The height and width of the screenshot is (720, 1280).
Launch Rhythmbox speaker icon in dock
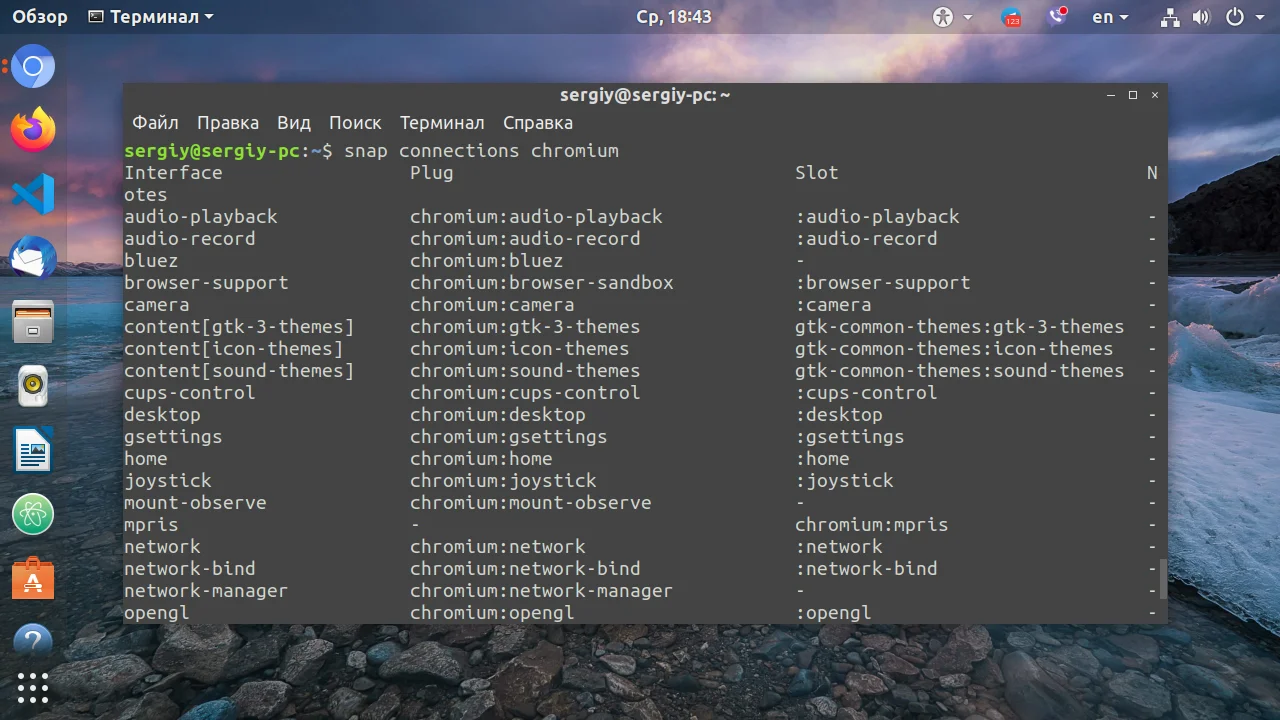click(33, 386)
